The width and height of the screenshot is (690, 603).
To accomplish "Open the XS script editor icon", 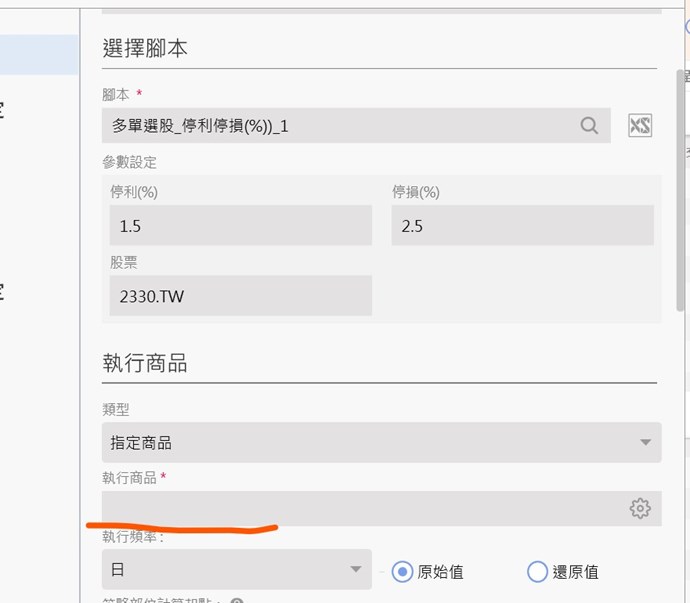I will (640, 125).
